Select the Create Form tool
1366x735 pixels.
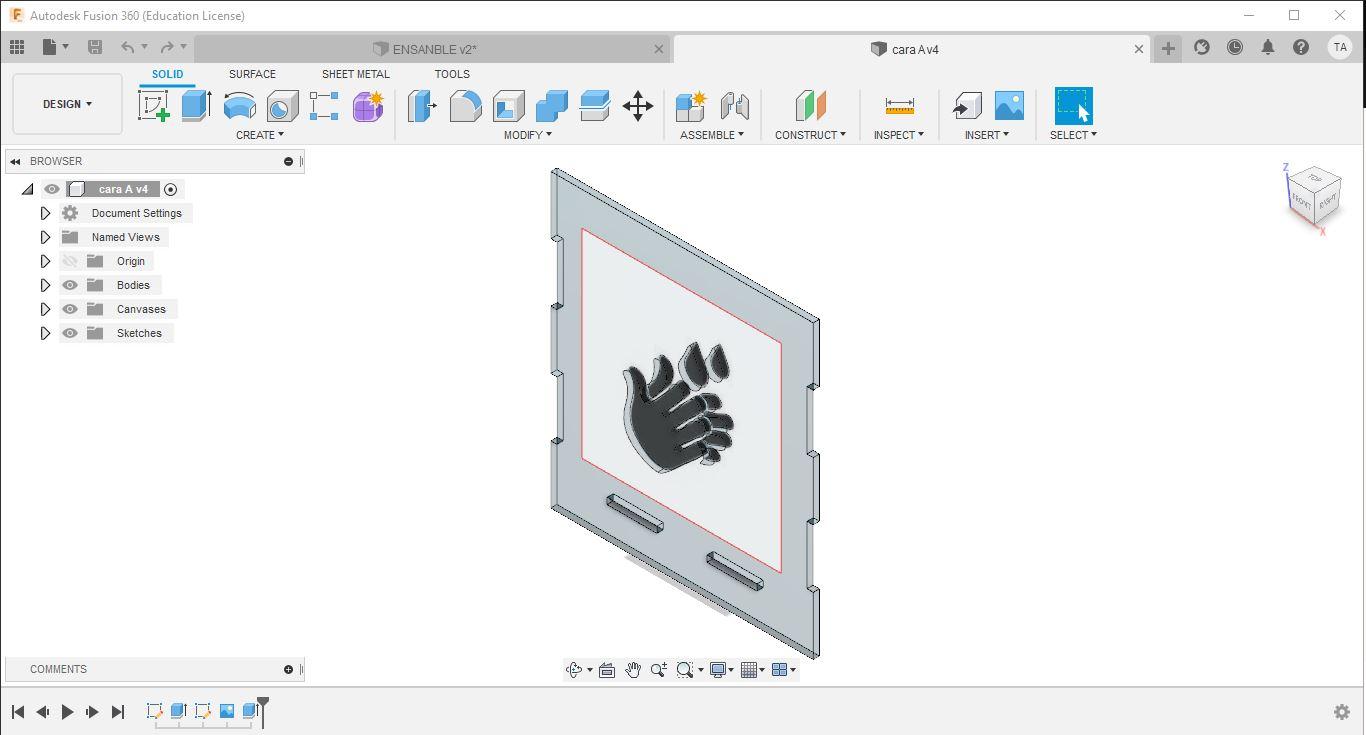367,106
